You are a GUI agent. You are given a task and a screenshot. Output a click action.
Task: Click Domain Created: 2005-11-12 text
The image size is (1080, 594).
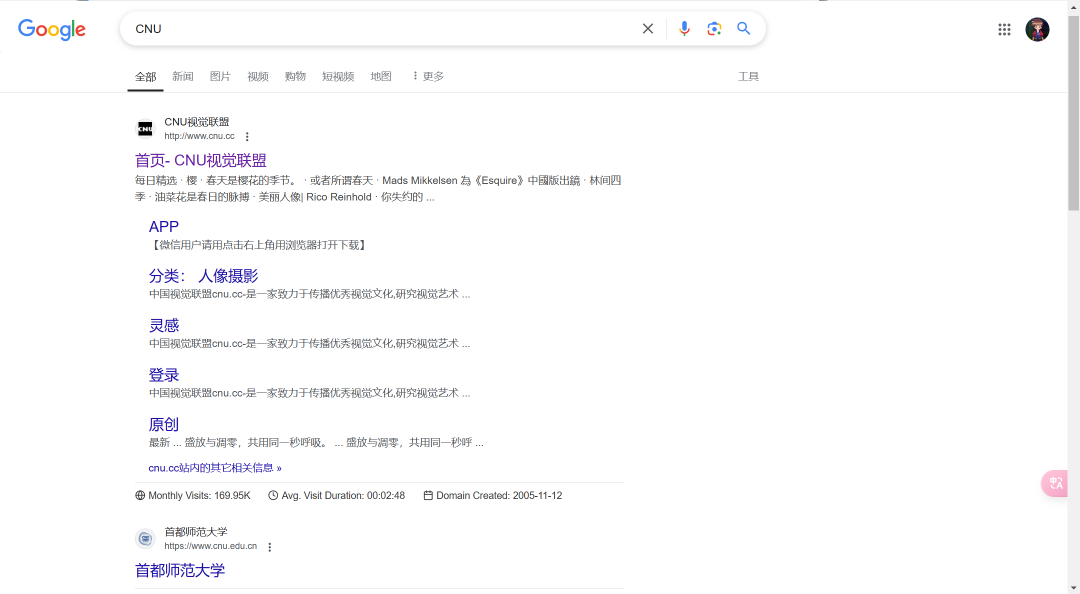tap(499, 495)
